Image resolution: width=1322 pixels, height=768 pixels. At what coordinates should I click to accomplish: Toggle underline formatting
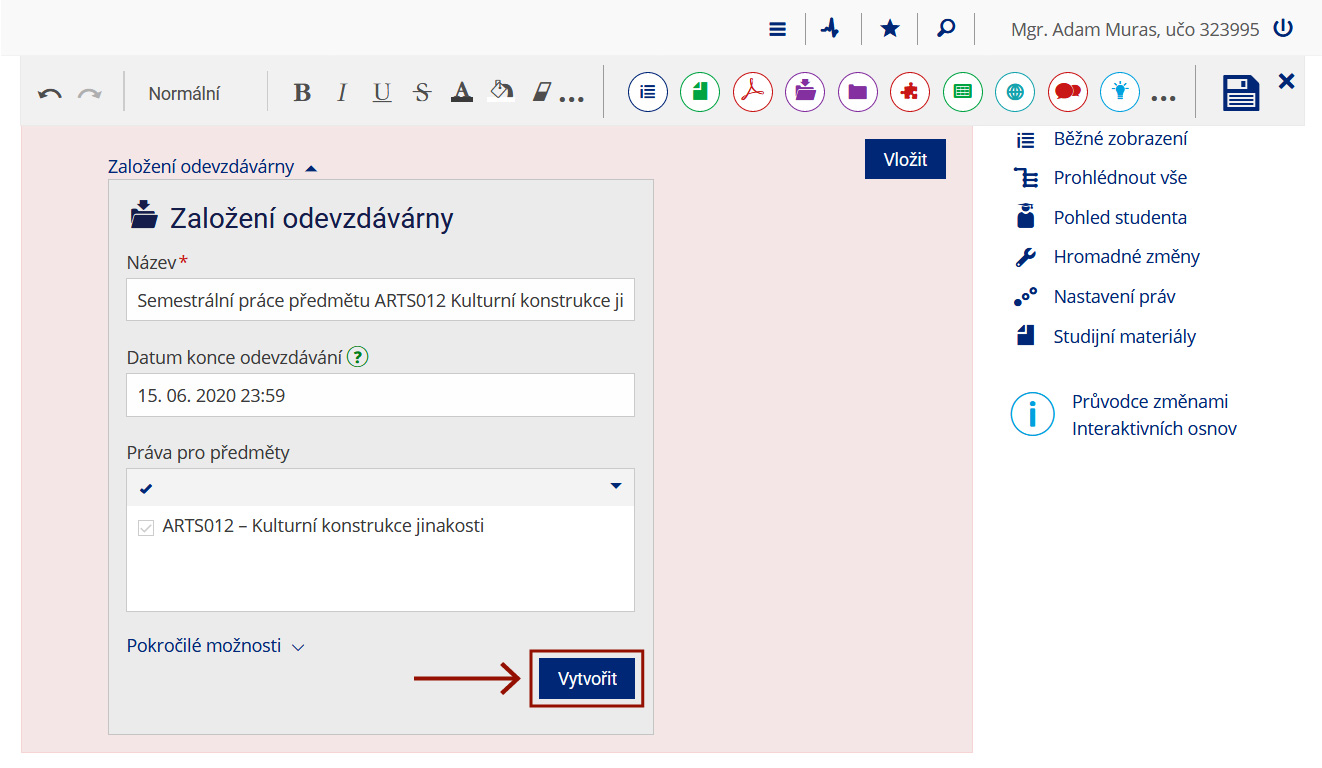[382, 93]
